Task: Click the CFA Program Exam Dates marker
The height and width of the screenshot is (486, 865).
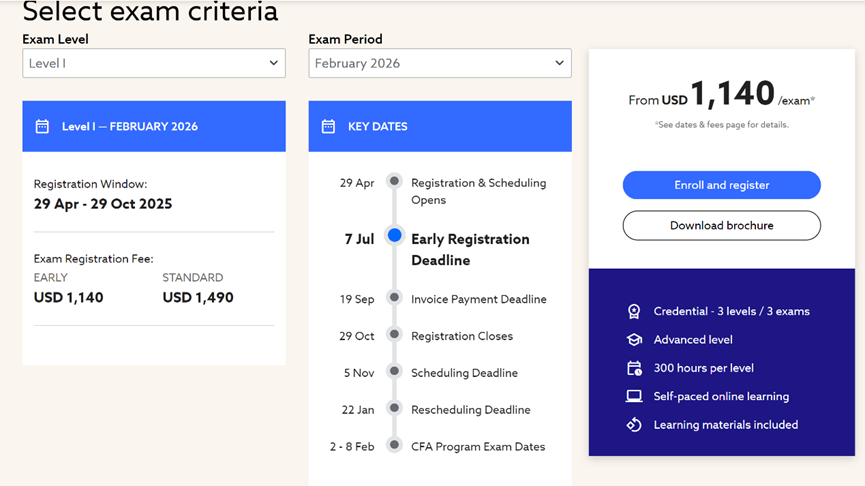Action: click(x=395, y=445)
